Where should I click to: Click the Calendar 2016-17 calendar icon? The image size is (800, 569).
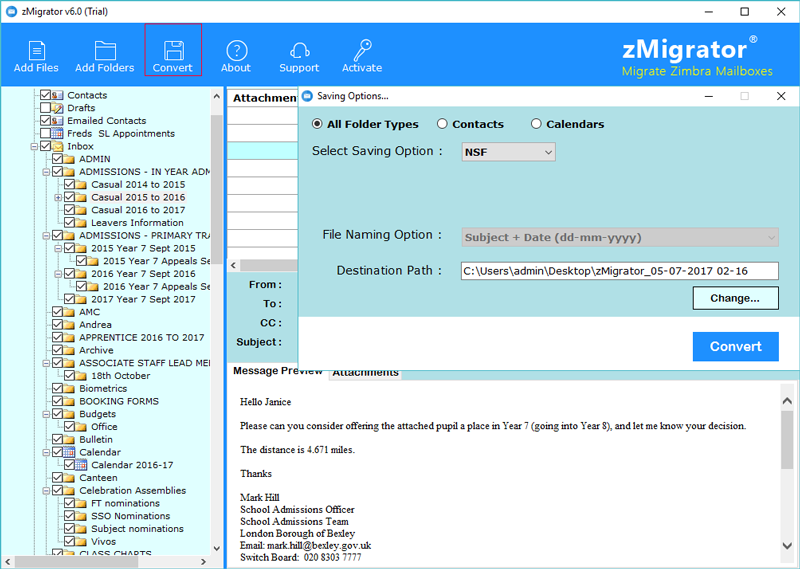tap(81, 465)
